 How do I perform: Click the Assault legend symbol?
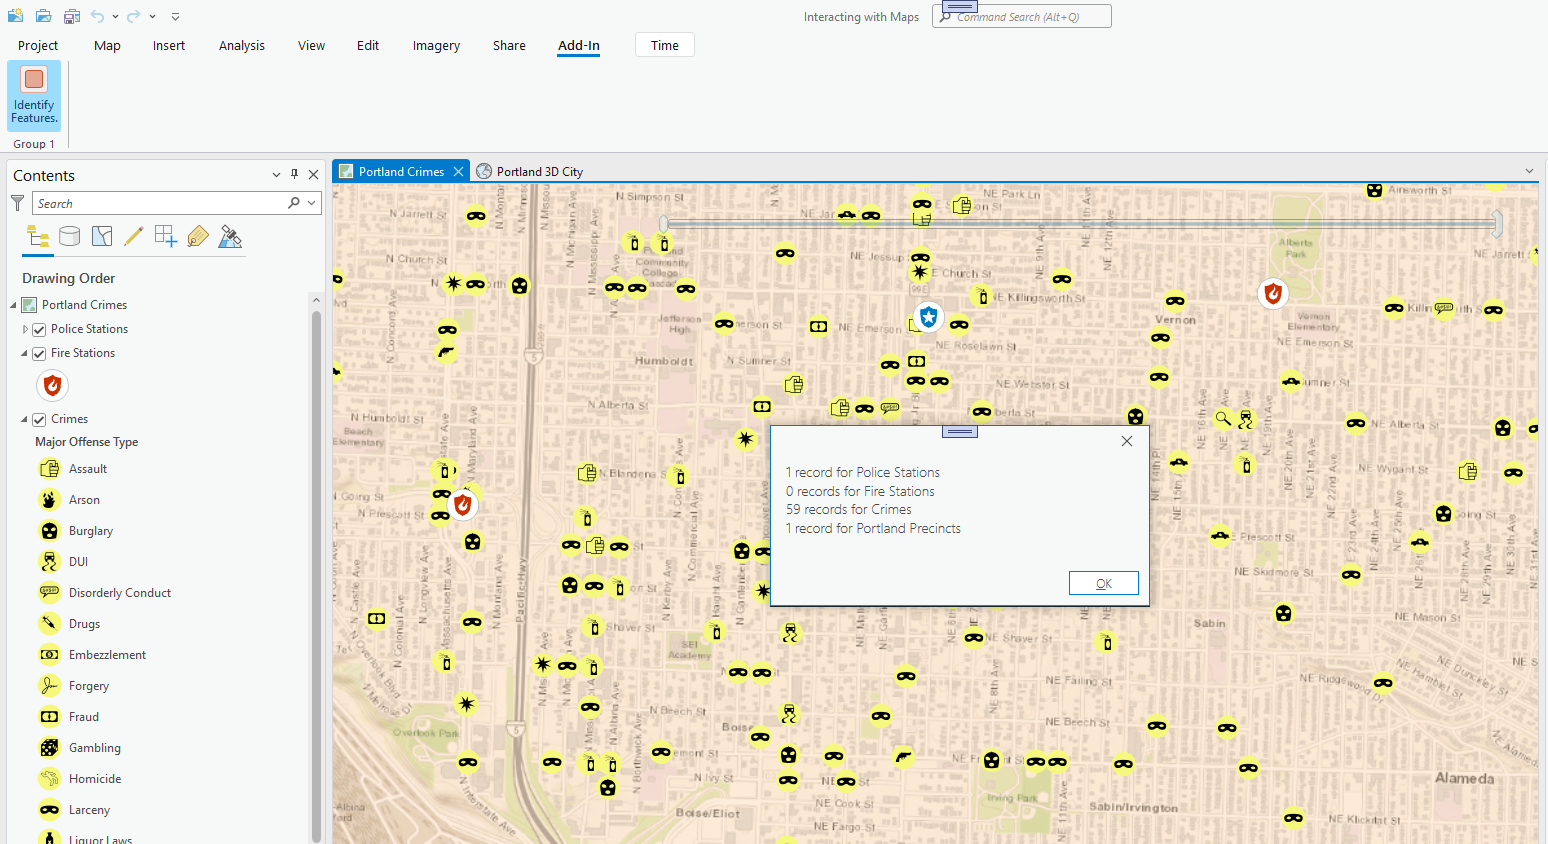click(x=48, y=468)
